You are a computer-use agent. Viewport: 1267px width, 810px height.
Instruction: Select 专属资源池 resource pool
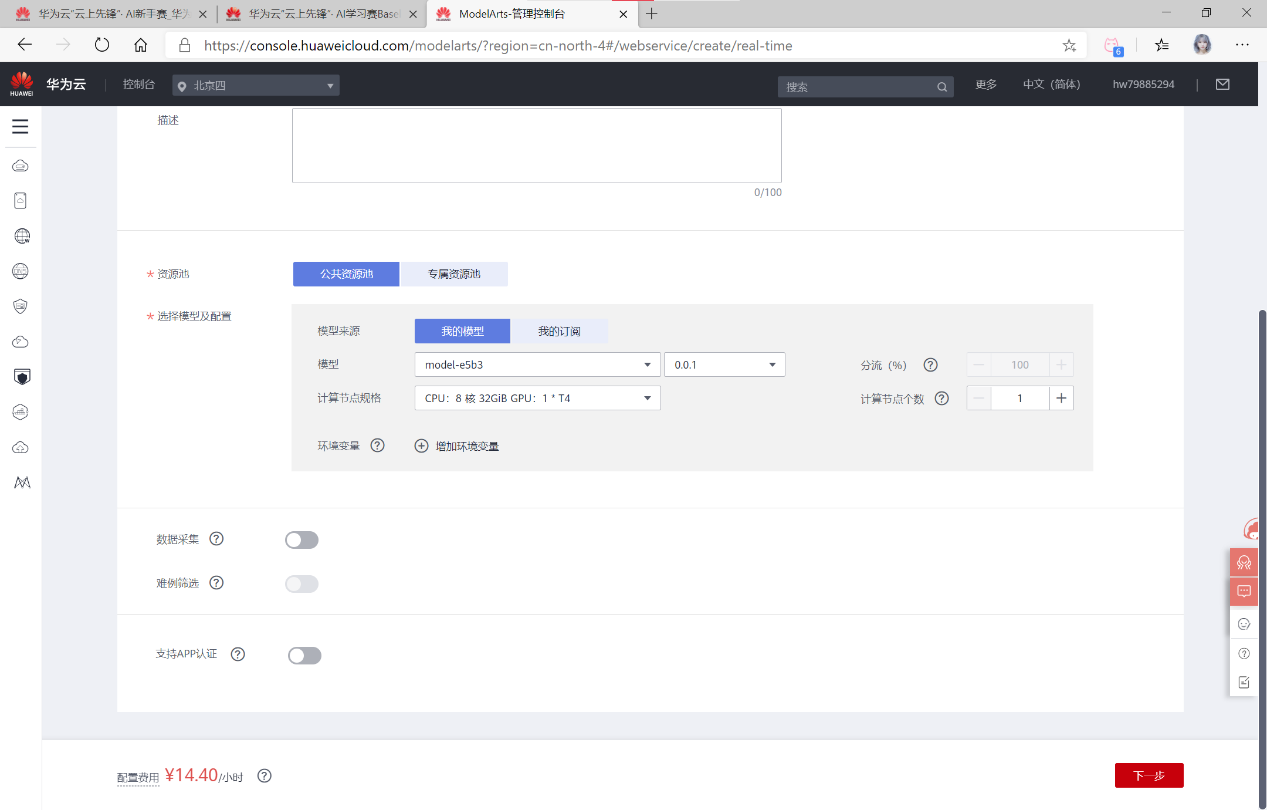454,274
